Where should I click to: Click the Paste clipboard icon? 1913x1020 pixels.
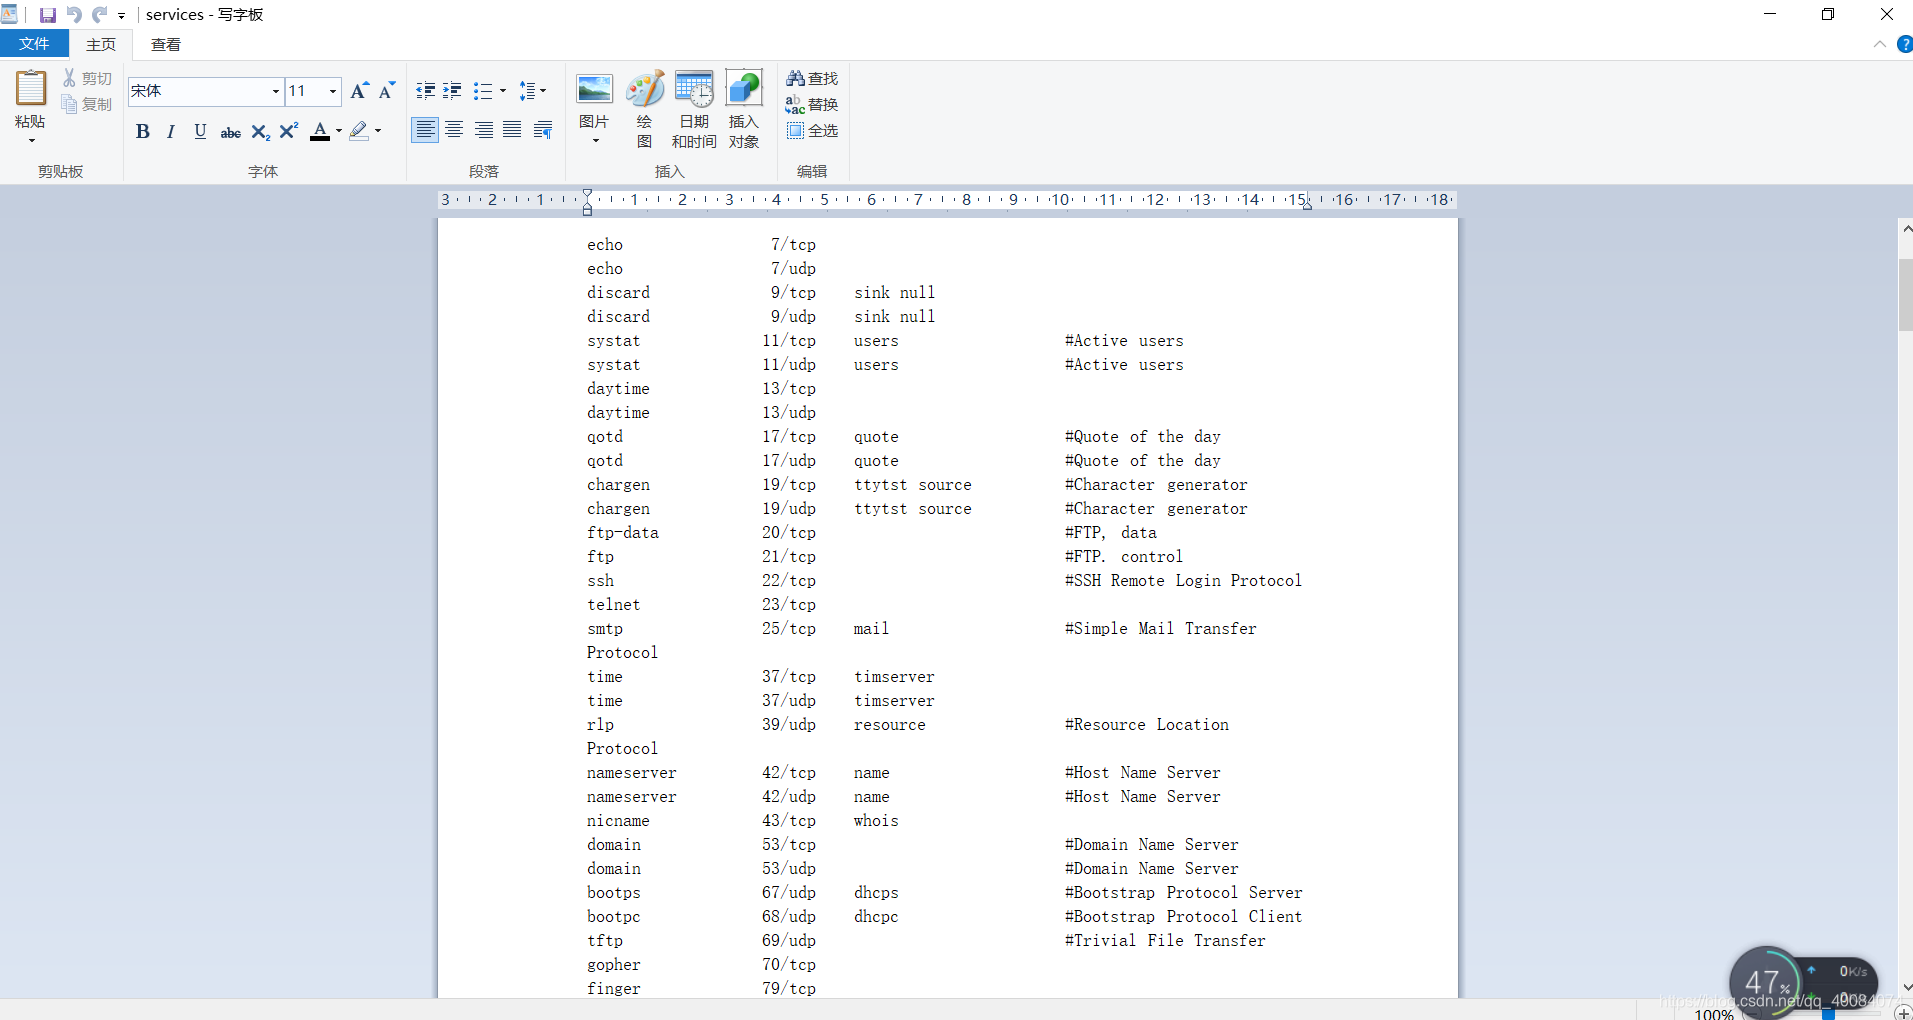pos(31,88)
